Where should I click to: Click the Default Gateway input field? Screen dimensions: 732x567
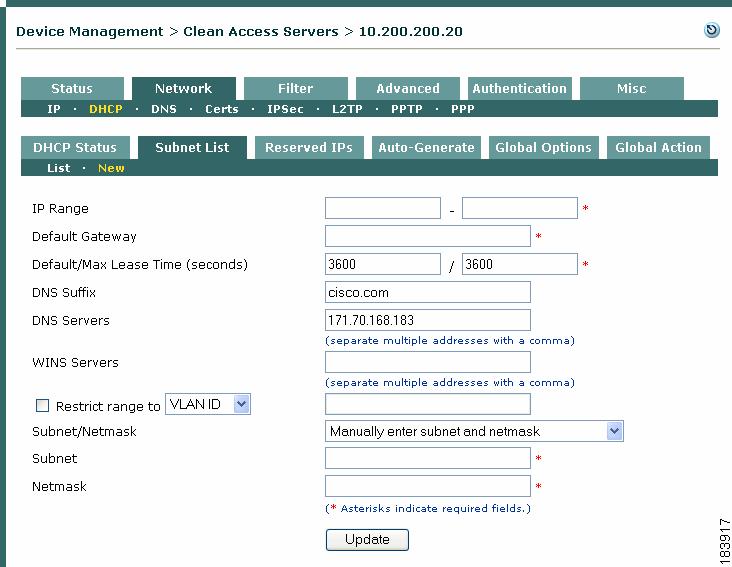[428, 236]
